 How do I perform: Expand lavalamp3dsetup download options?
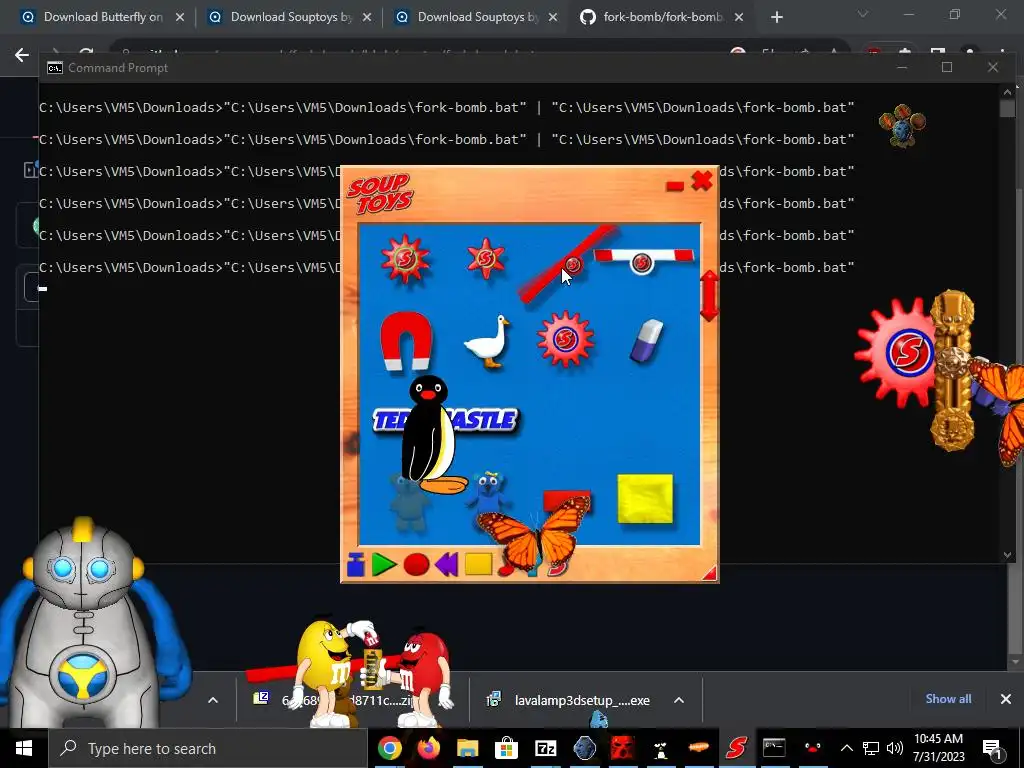[x=679, y=700]
